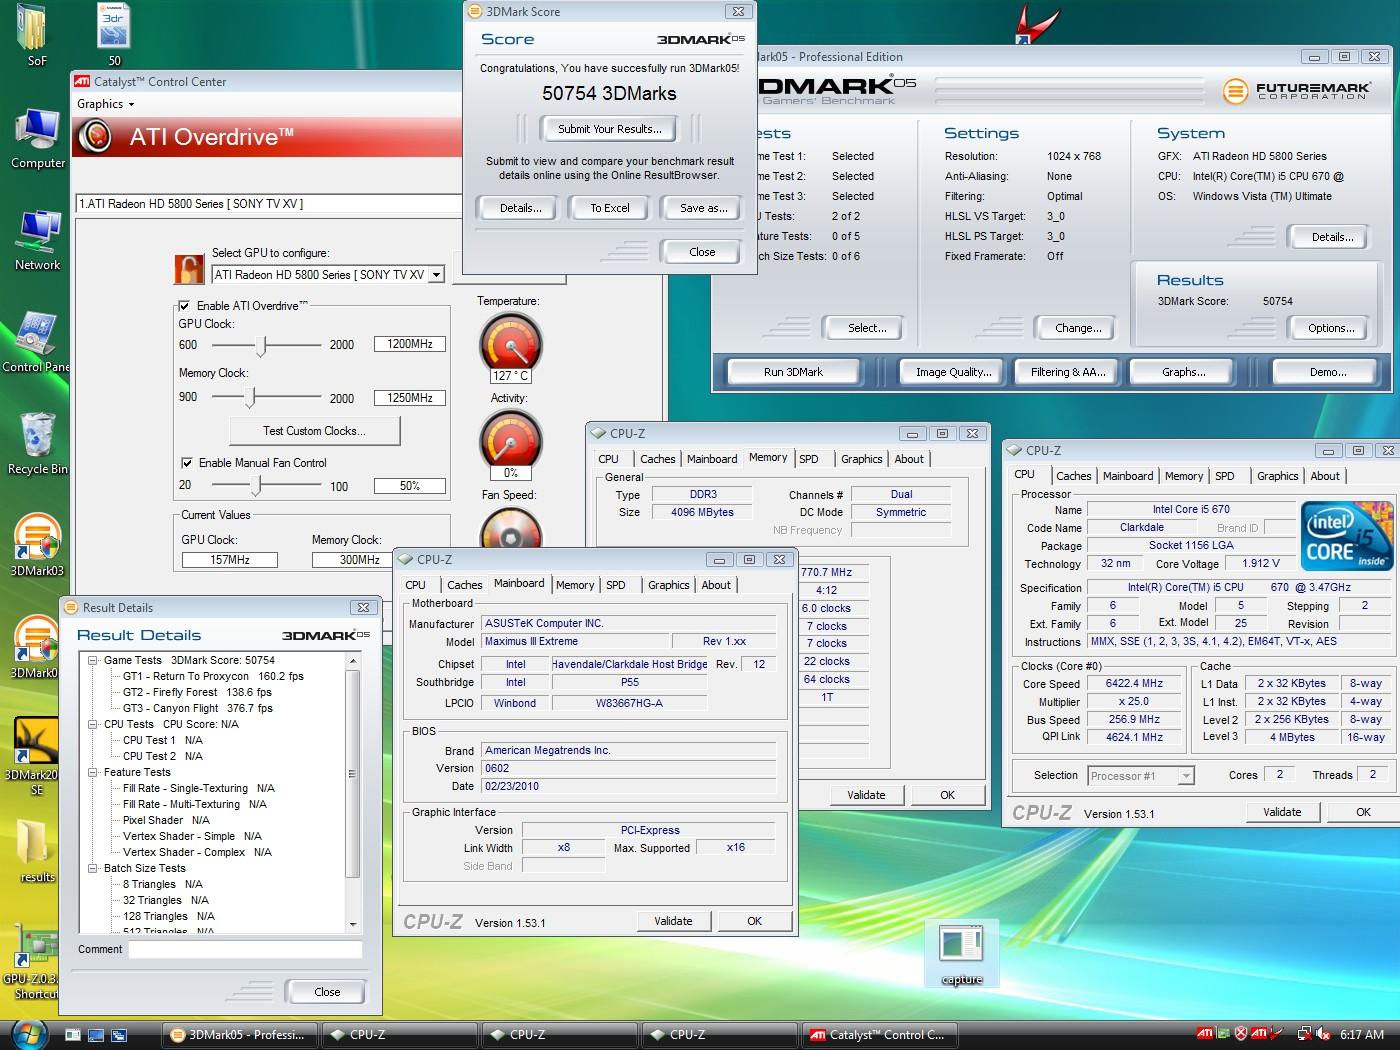
Task: Click the manual fan speed slider handle
Action: point(257,486)
